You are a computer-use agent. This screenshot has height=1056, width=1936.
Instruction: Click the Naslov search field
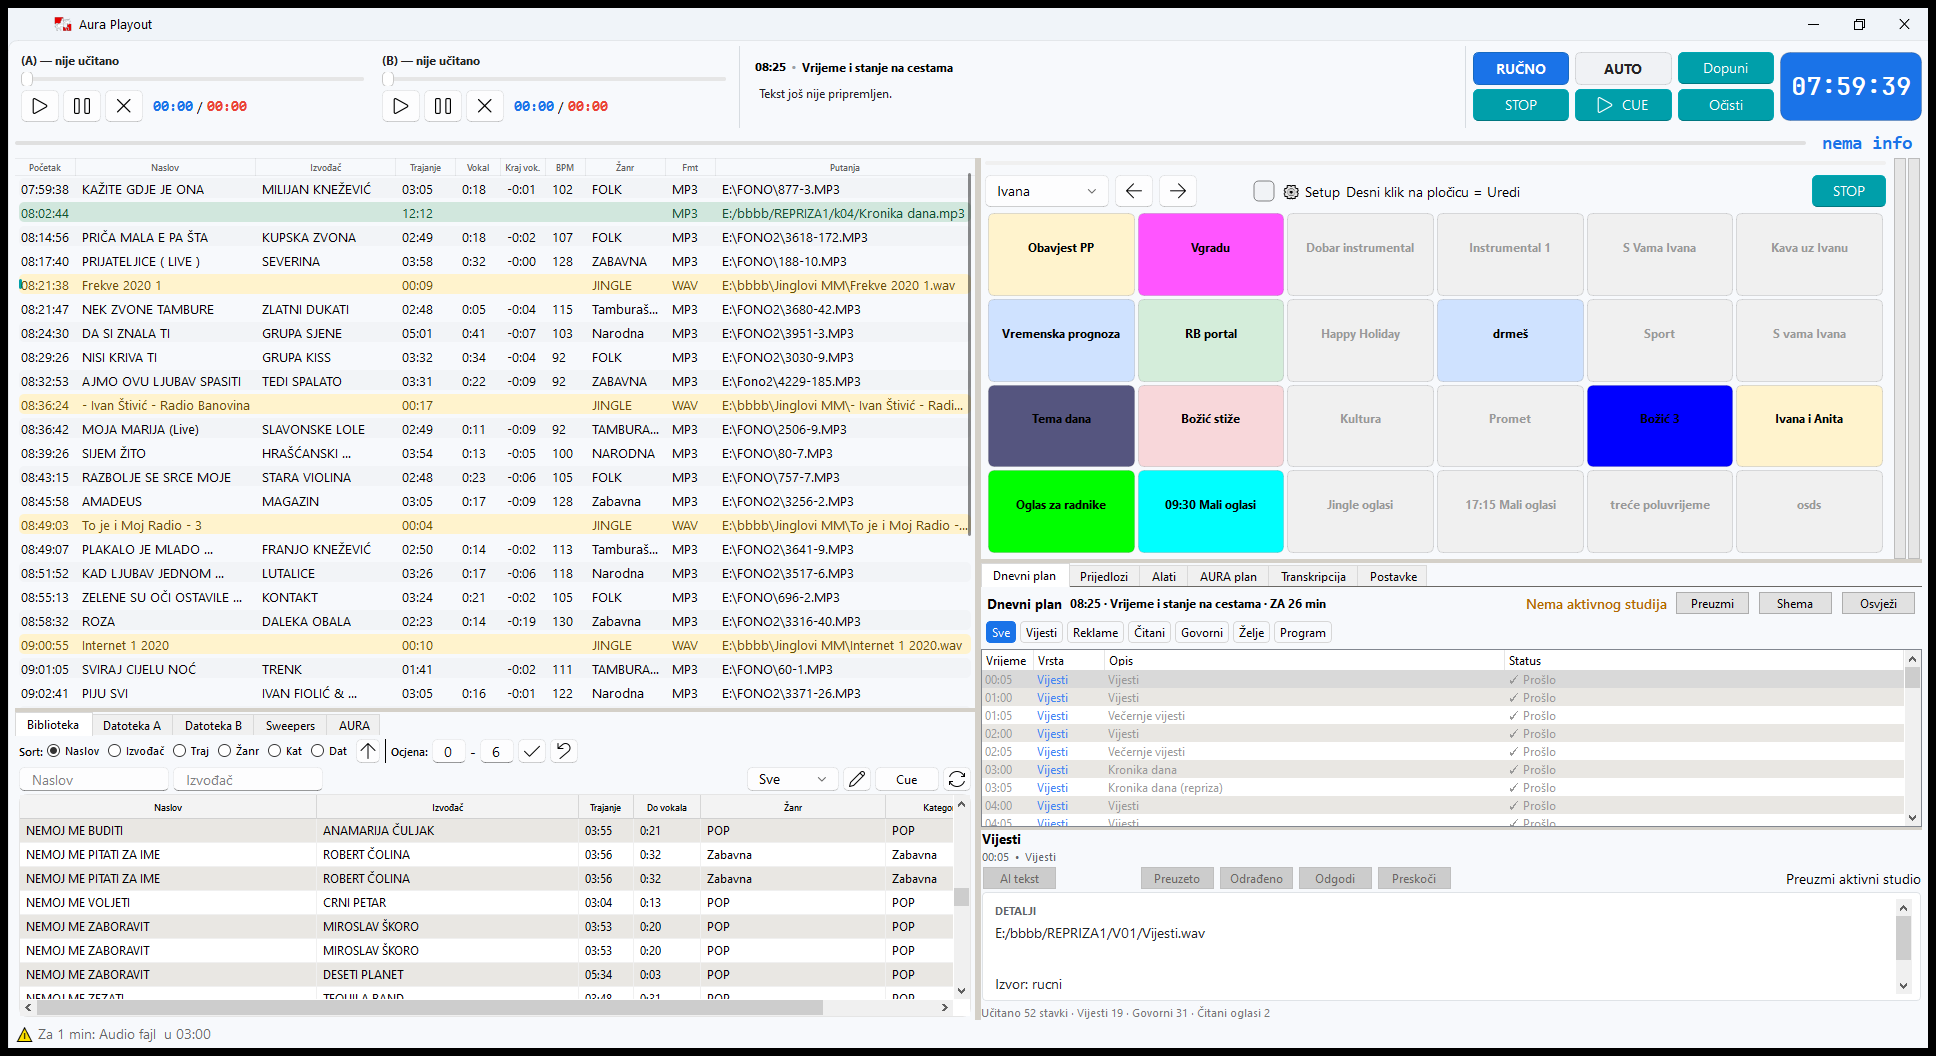pyautogui.click(x=94, y=780)
